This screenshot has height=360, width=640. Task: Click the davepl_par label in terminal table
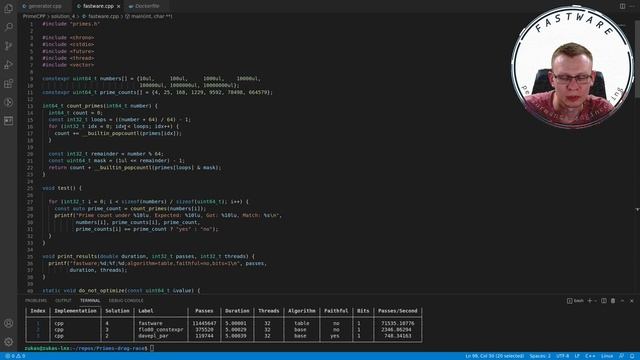pyautogui.click(x=153, y=336)
